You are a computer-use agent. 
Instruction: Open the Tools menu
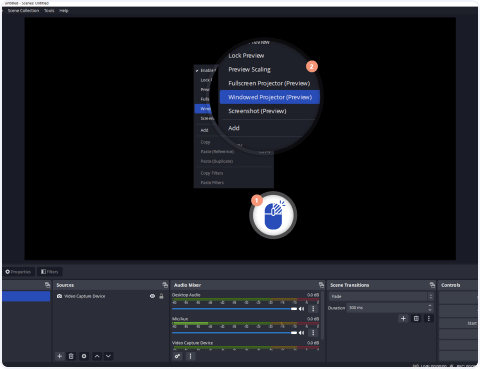point(49,11)
